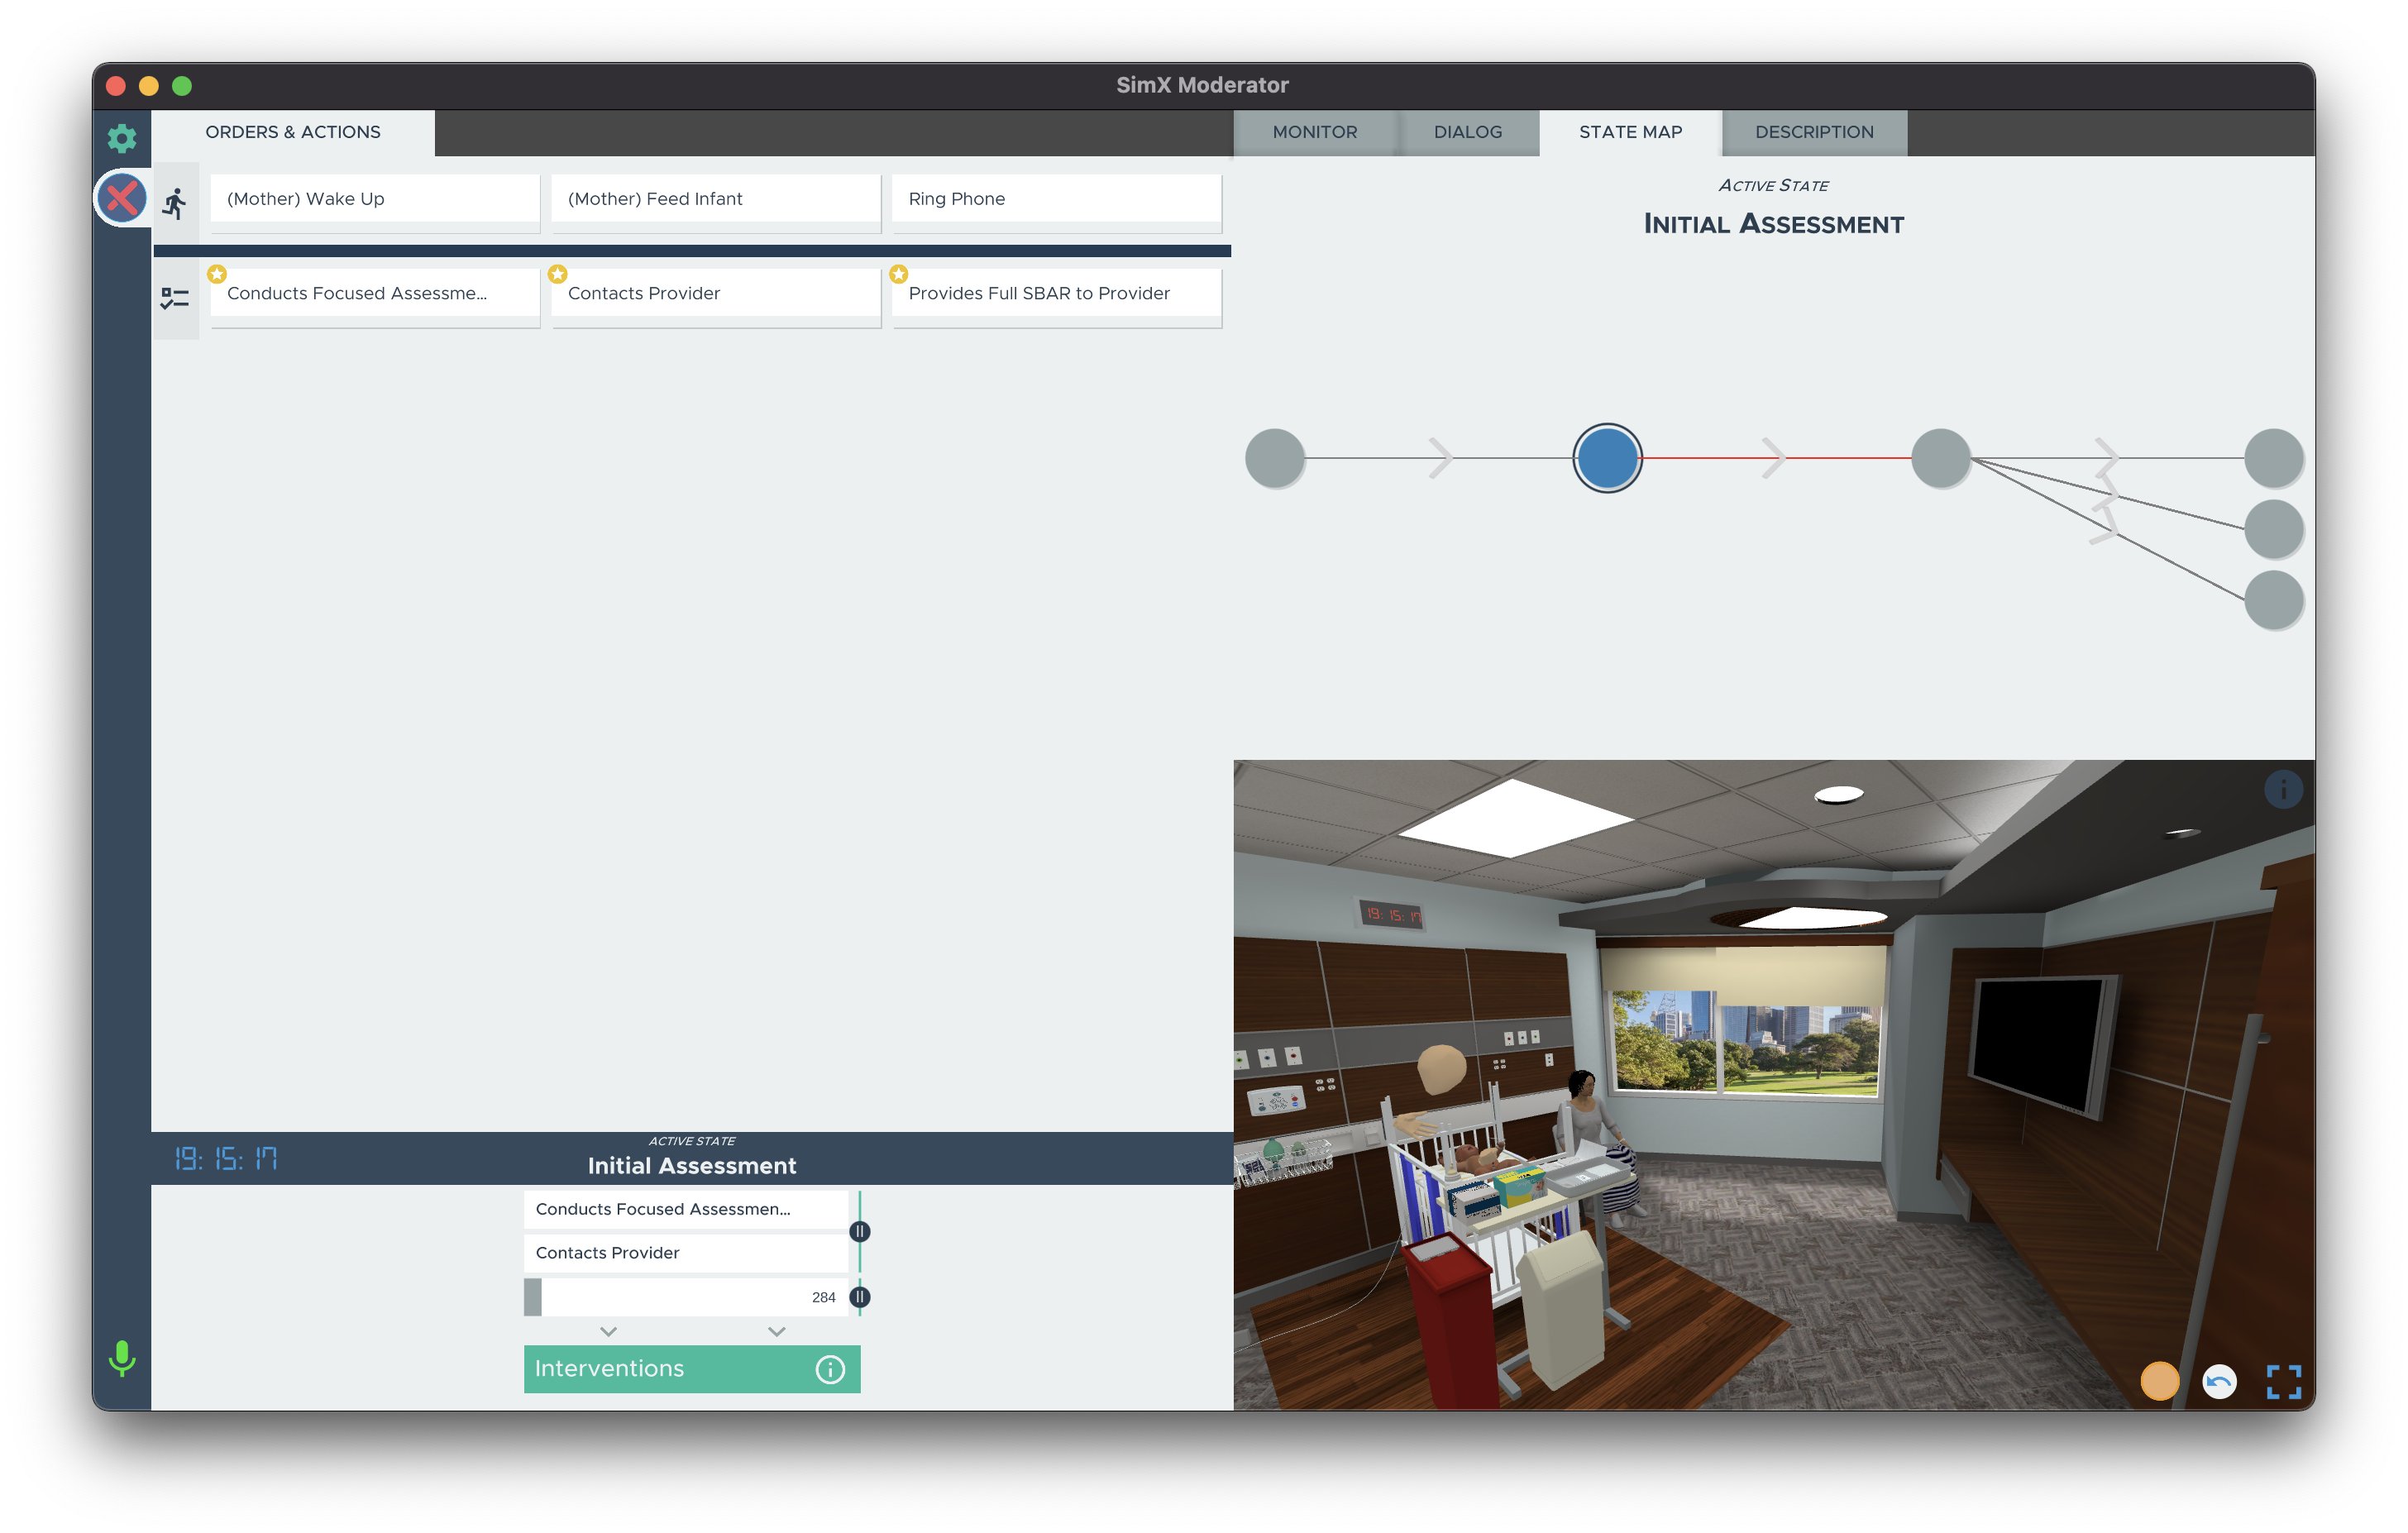2408x1533 pixels.
Task: Mark Provides Full SBAR to Provider
Action: click(1056, 294)
